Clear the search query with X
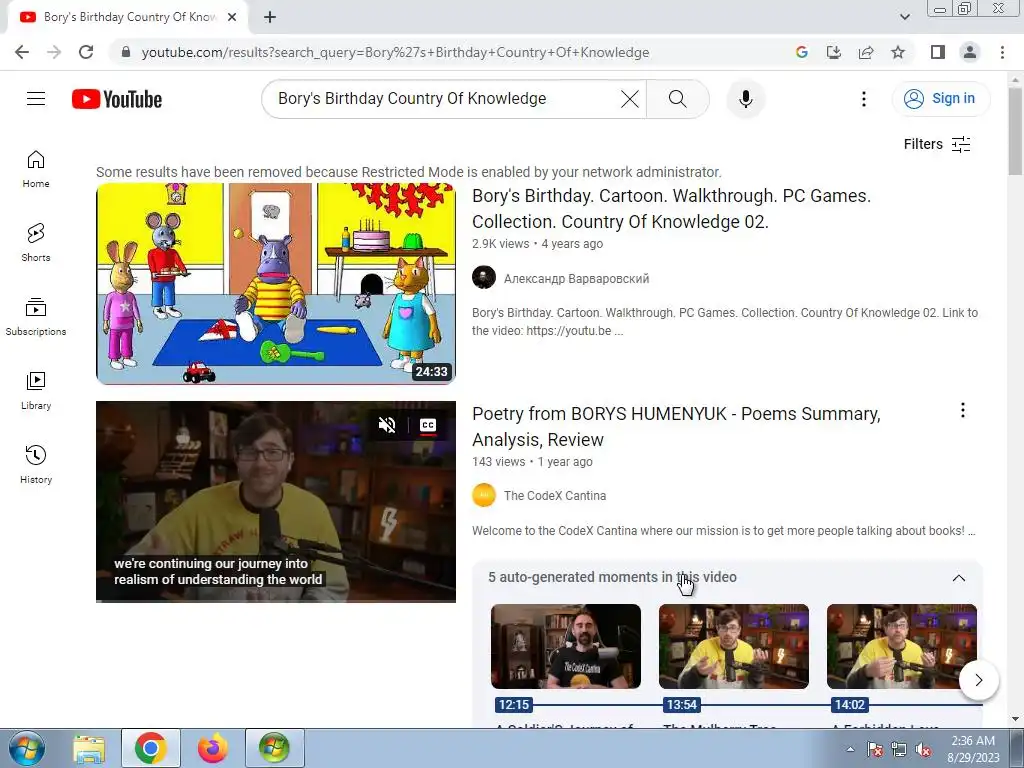 (x=630, y=99)
